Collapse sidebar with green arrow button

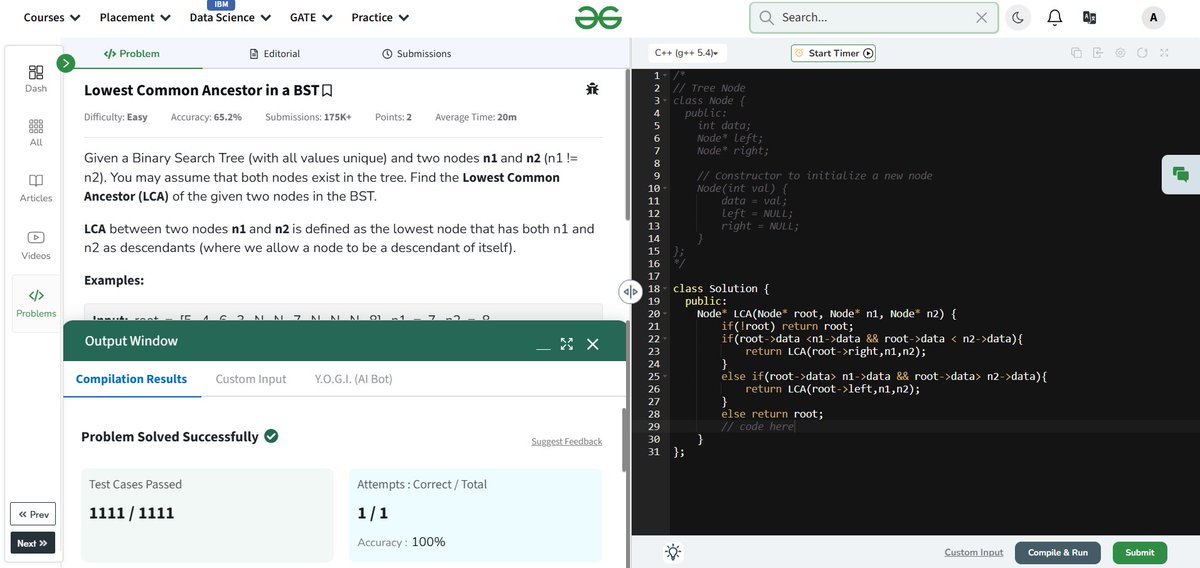[x=66, y=64]
